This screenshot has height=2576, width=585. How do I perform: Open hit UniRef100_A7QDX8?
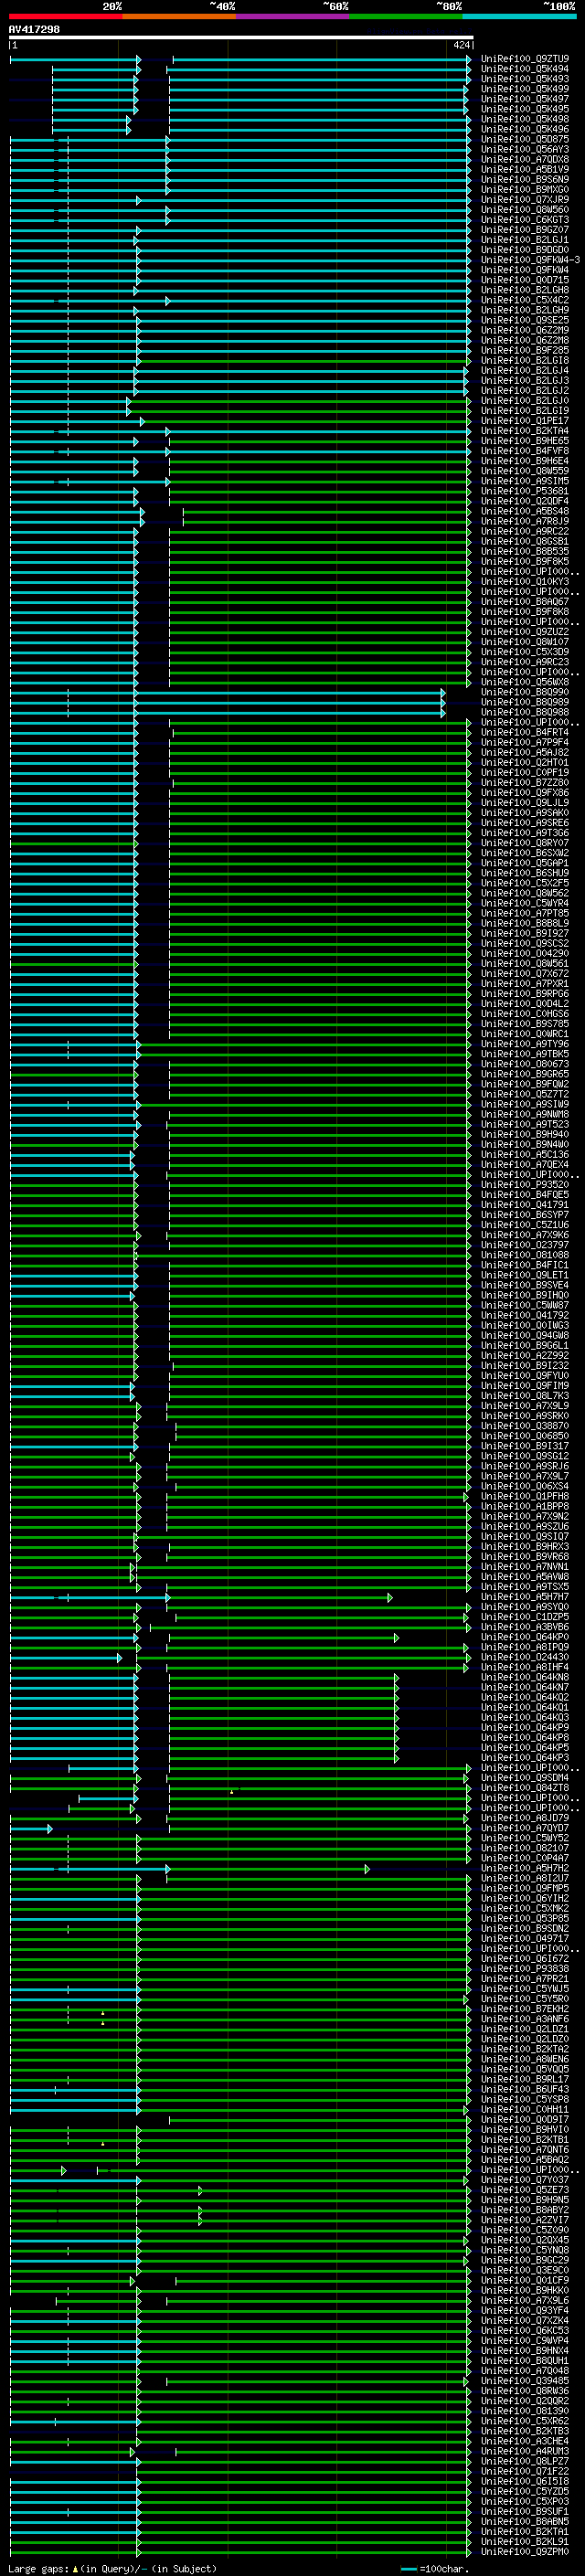coord(525,159)
